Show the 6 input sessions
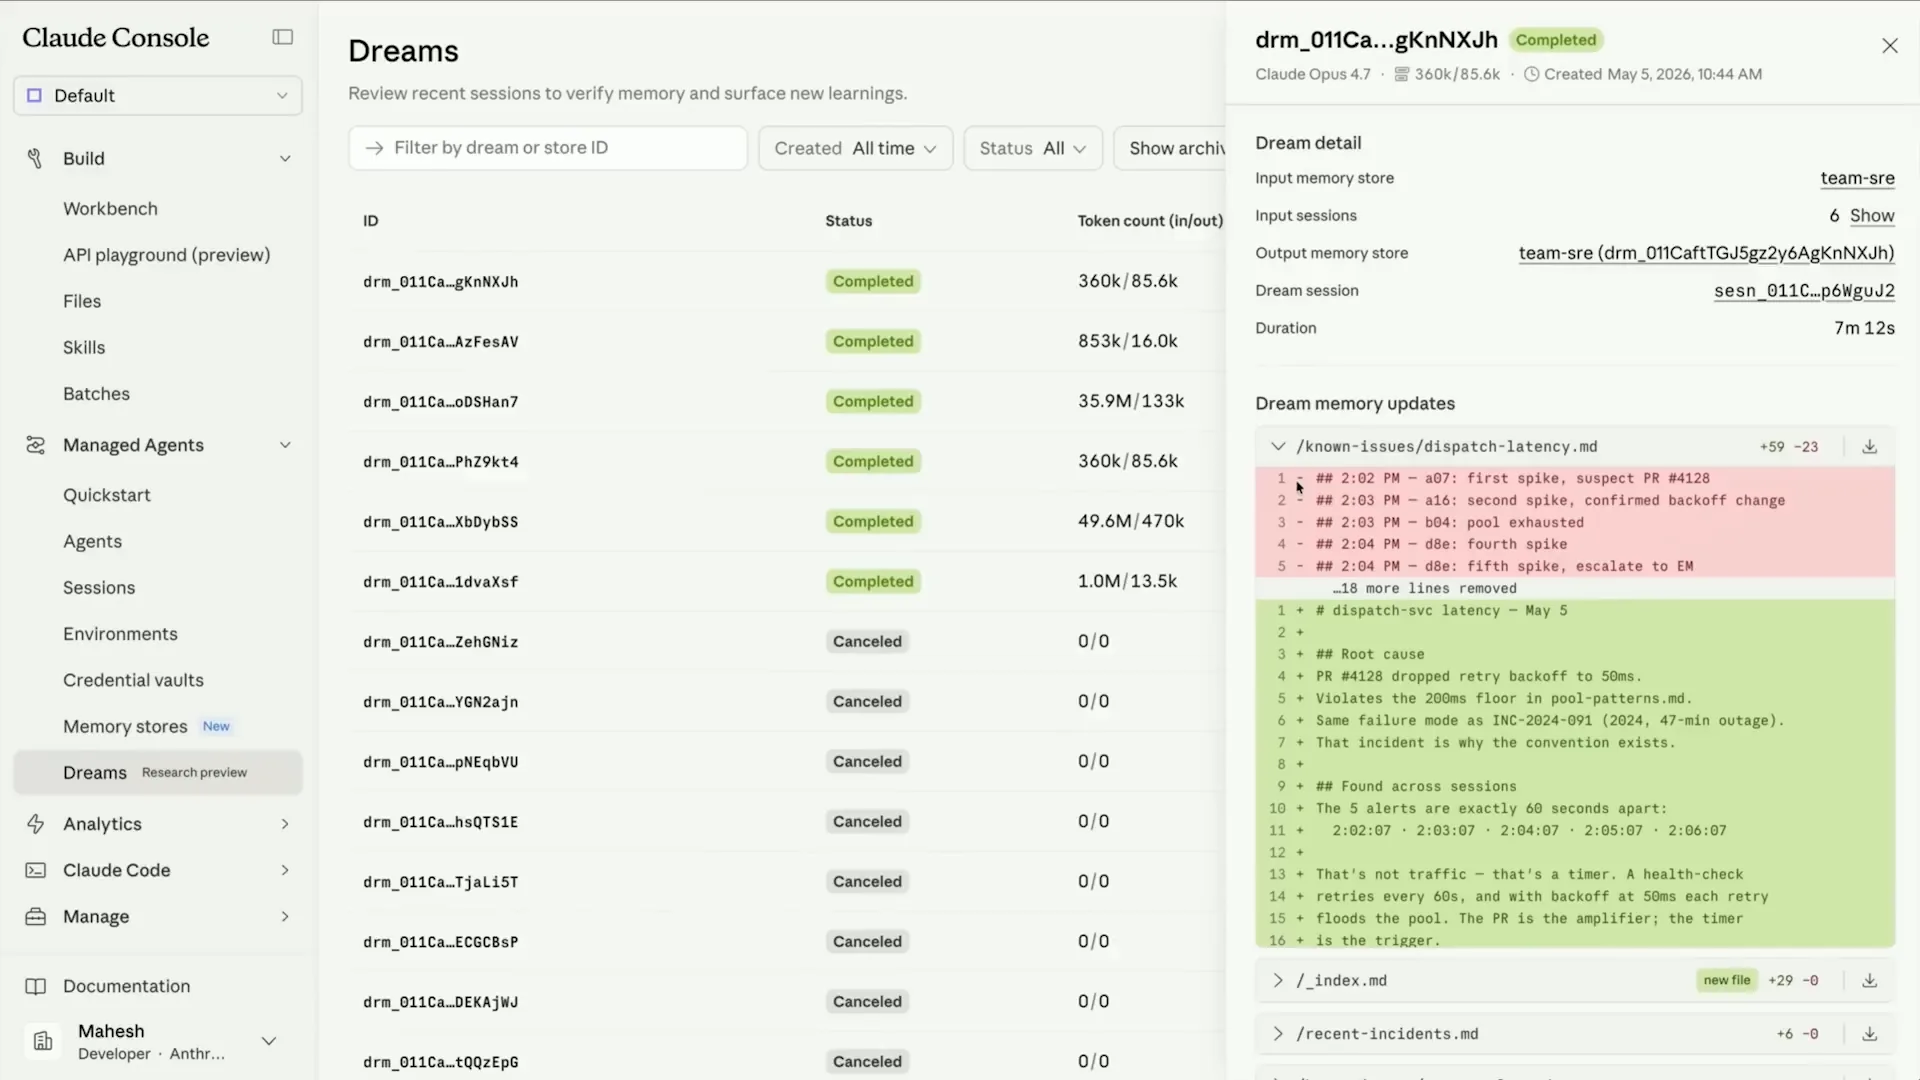Viewport: 1920px width, 1080px height. pyautogui.click(x=1872, y=216)
